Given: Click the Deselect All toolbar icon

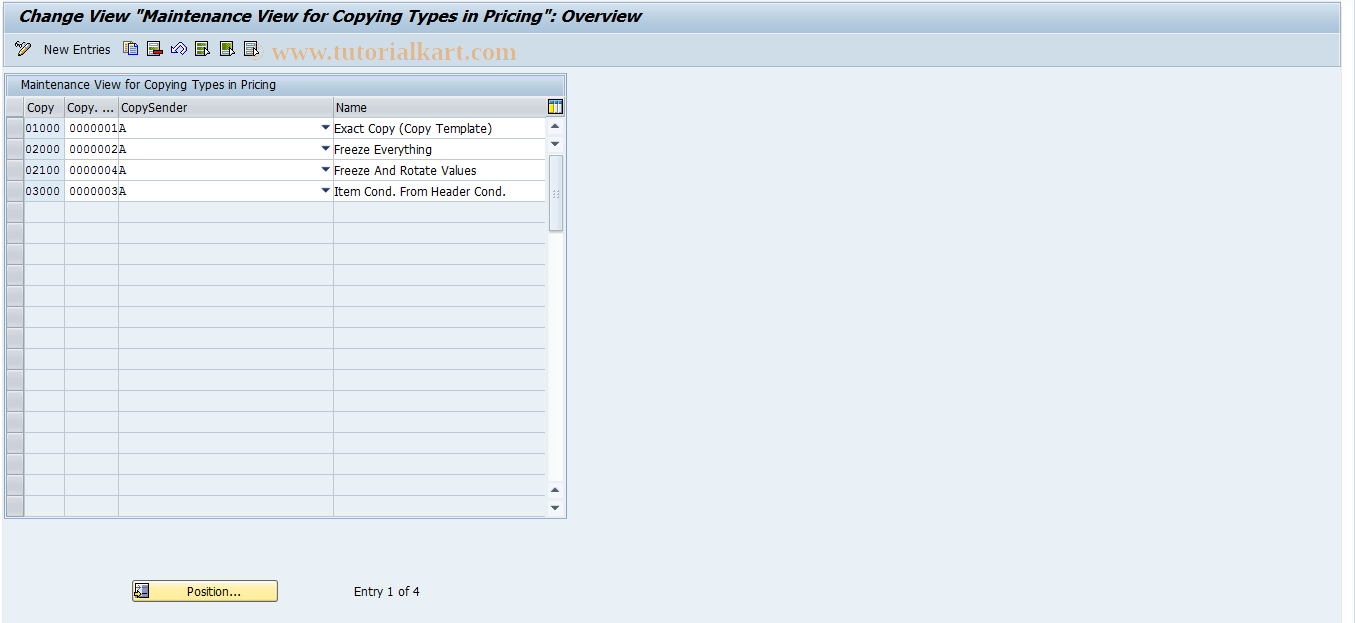Looking at the screenshot, I should [251, 48].
